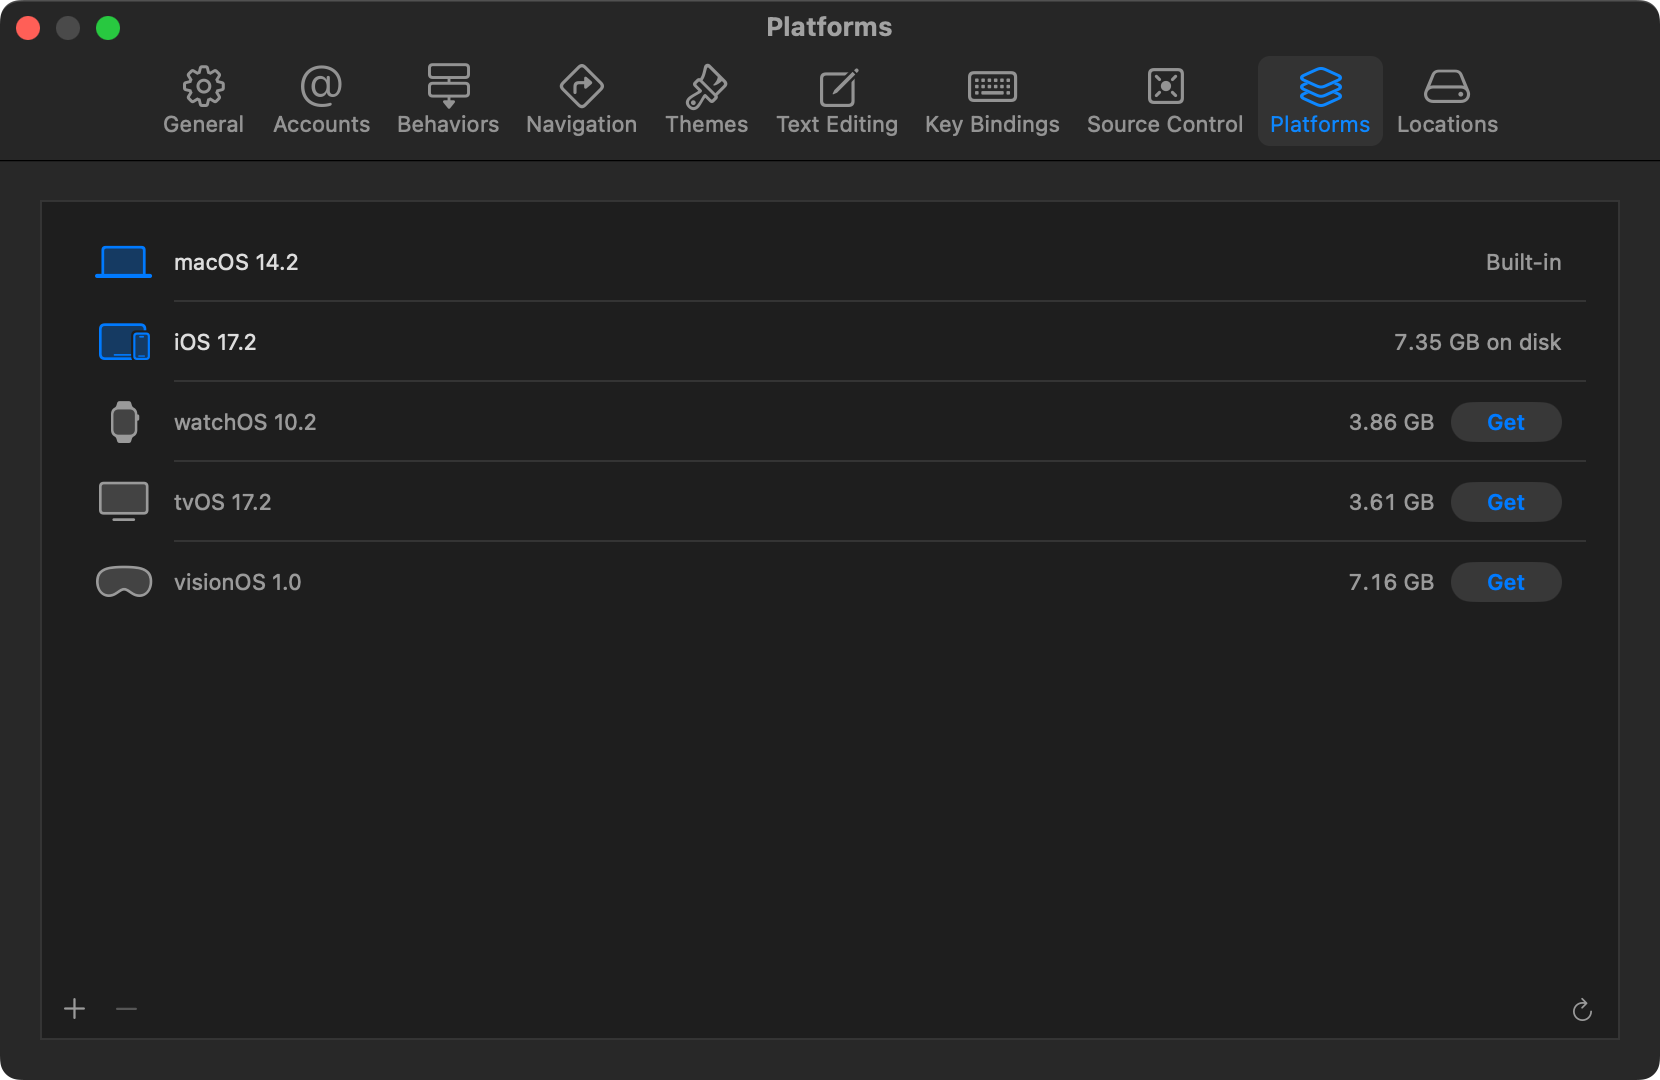Remove selected platform with minus button
This screenshot has height=1080, width=1660.
click(x=126, y=1009)
